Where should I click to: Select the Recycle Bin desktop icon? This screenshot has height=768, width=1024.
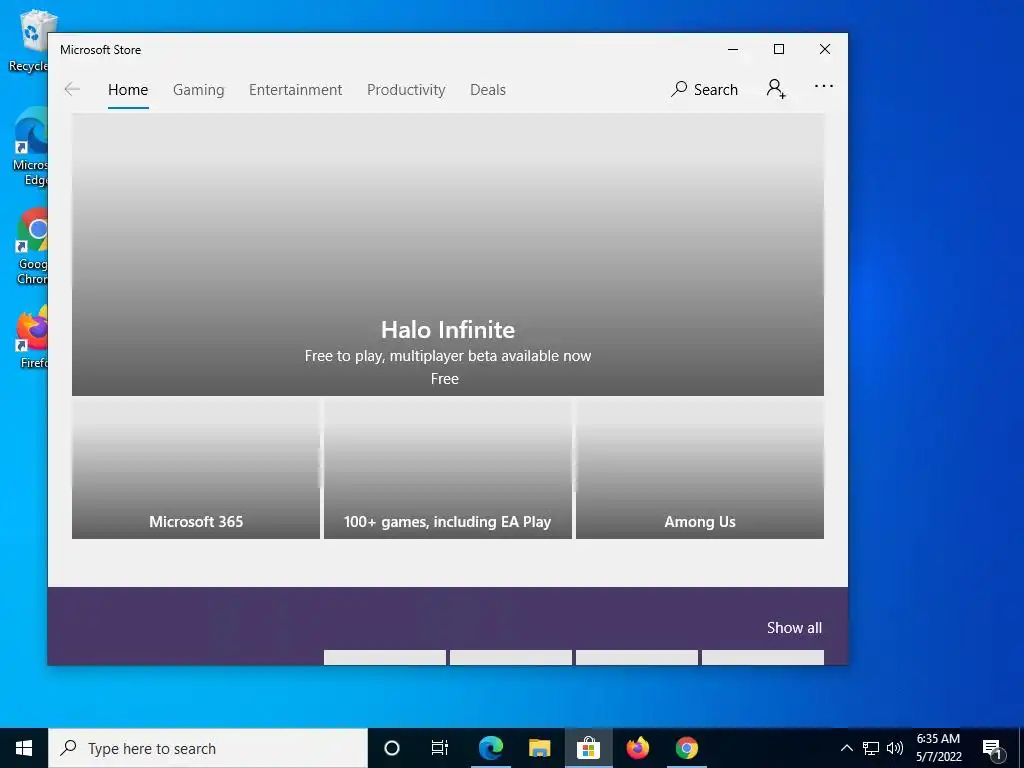29,40
